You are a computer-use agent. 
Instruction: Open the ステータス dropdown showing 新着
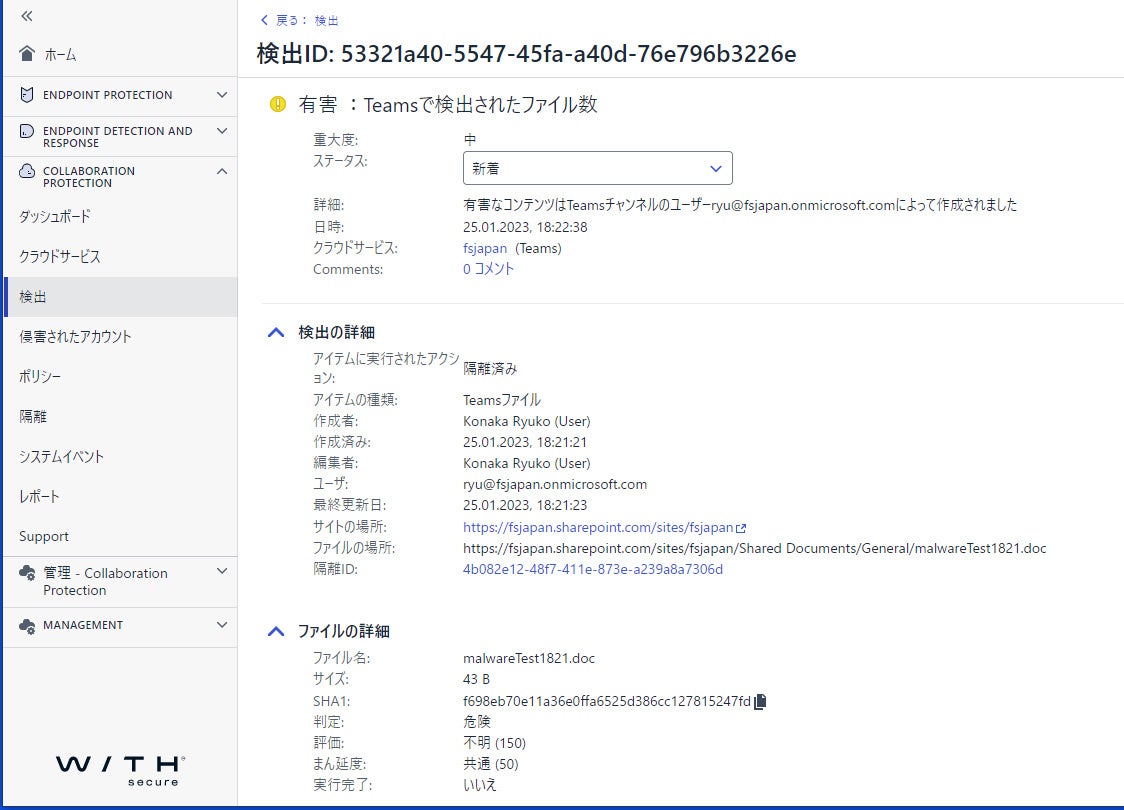point(598,168)
